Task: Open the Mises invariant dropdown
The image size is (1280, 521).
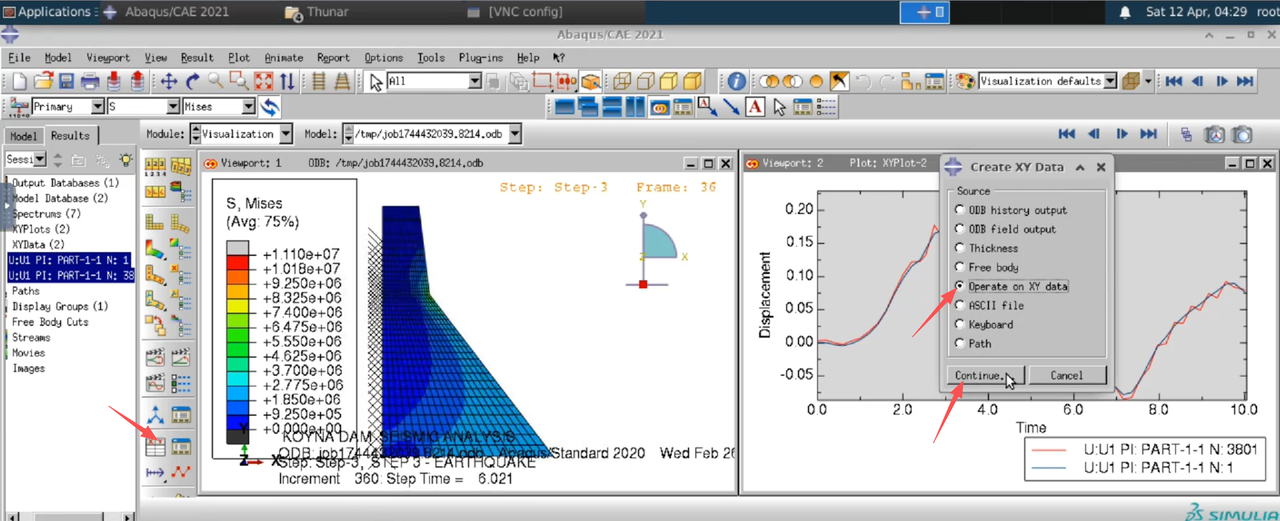Action: pos(248,106)
